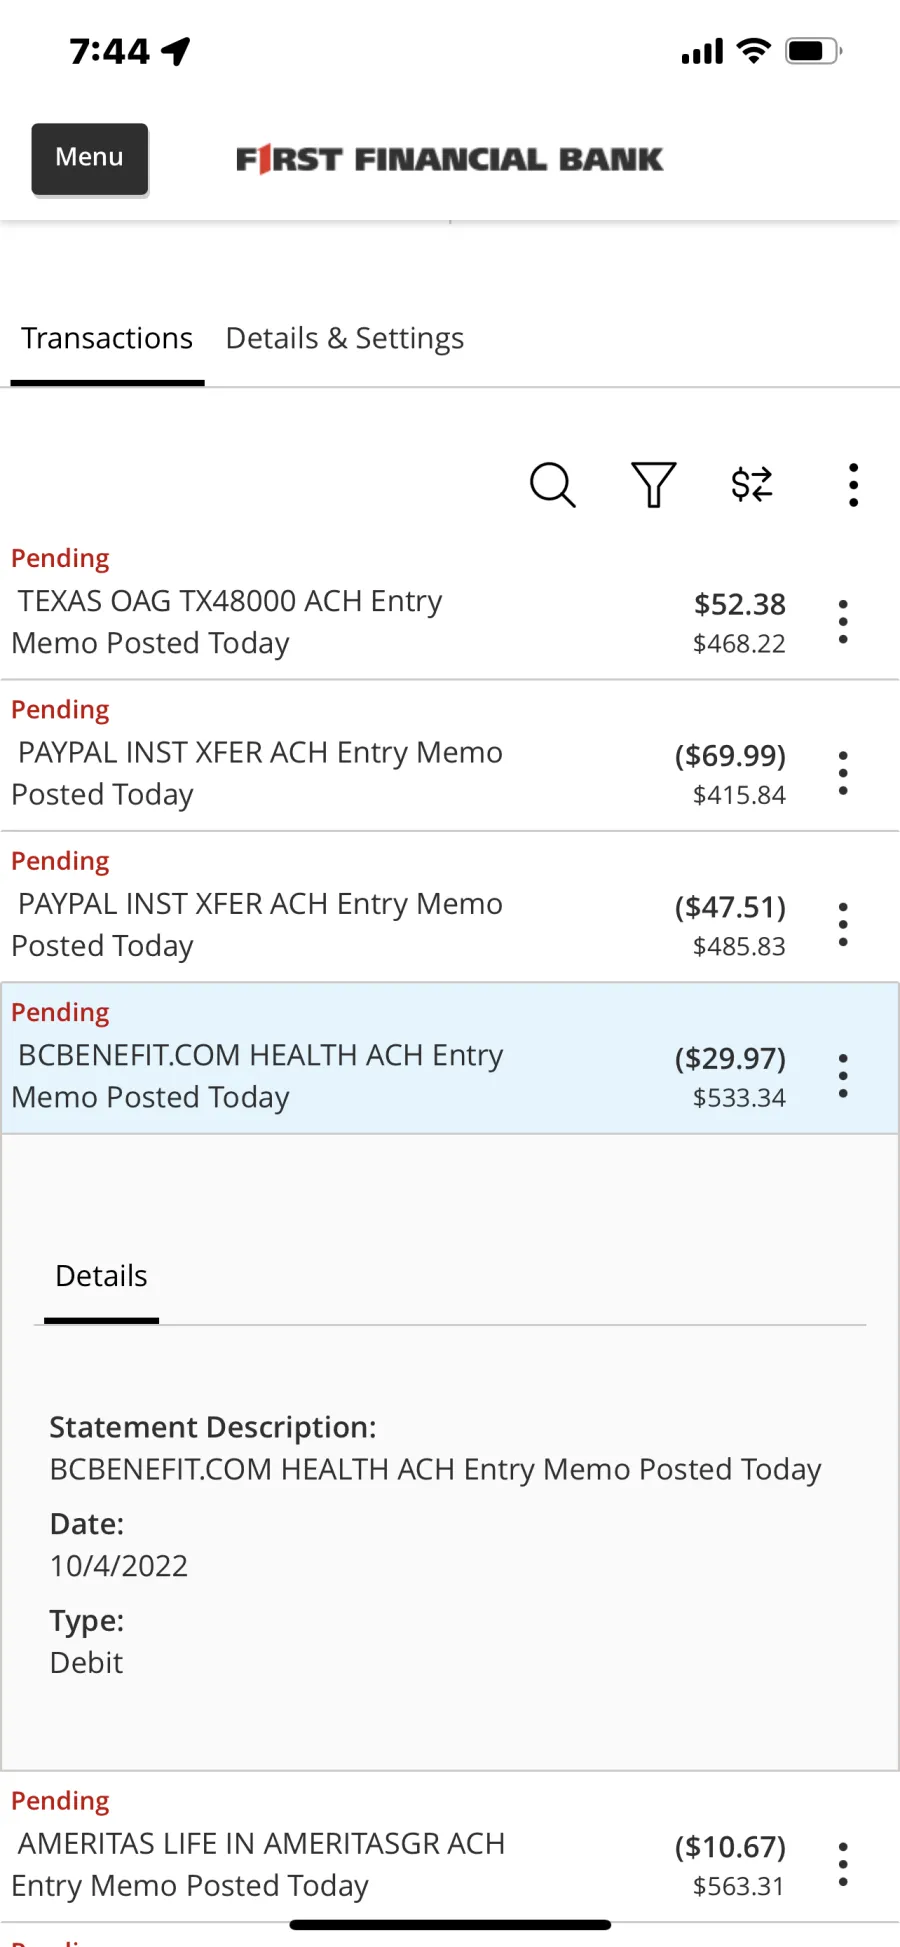Screen dimensions: 900x1947
Task: Open the search transactions magnifier icon
Action: tap(552, 485)
